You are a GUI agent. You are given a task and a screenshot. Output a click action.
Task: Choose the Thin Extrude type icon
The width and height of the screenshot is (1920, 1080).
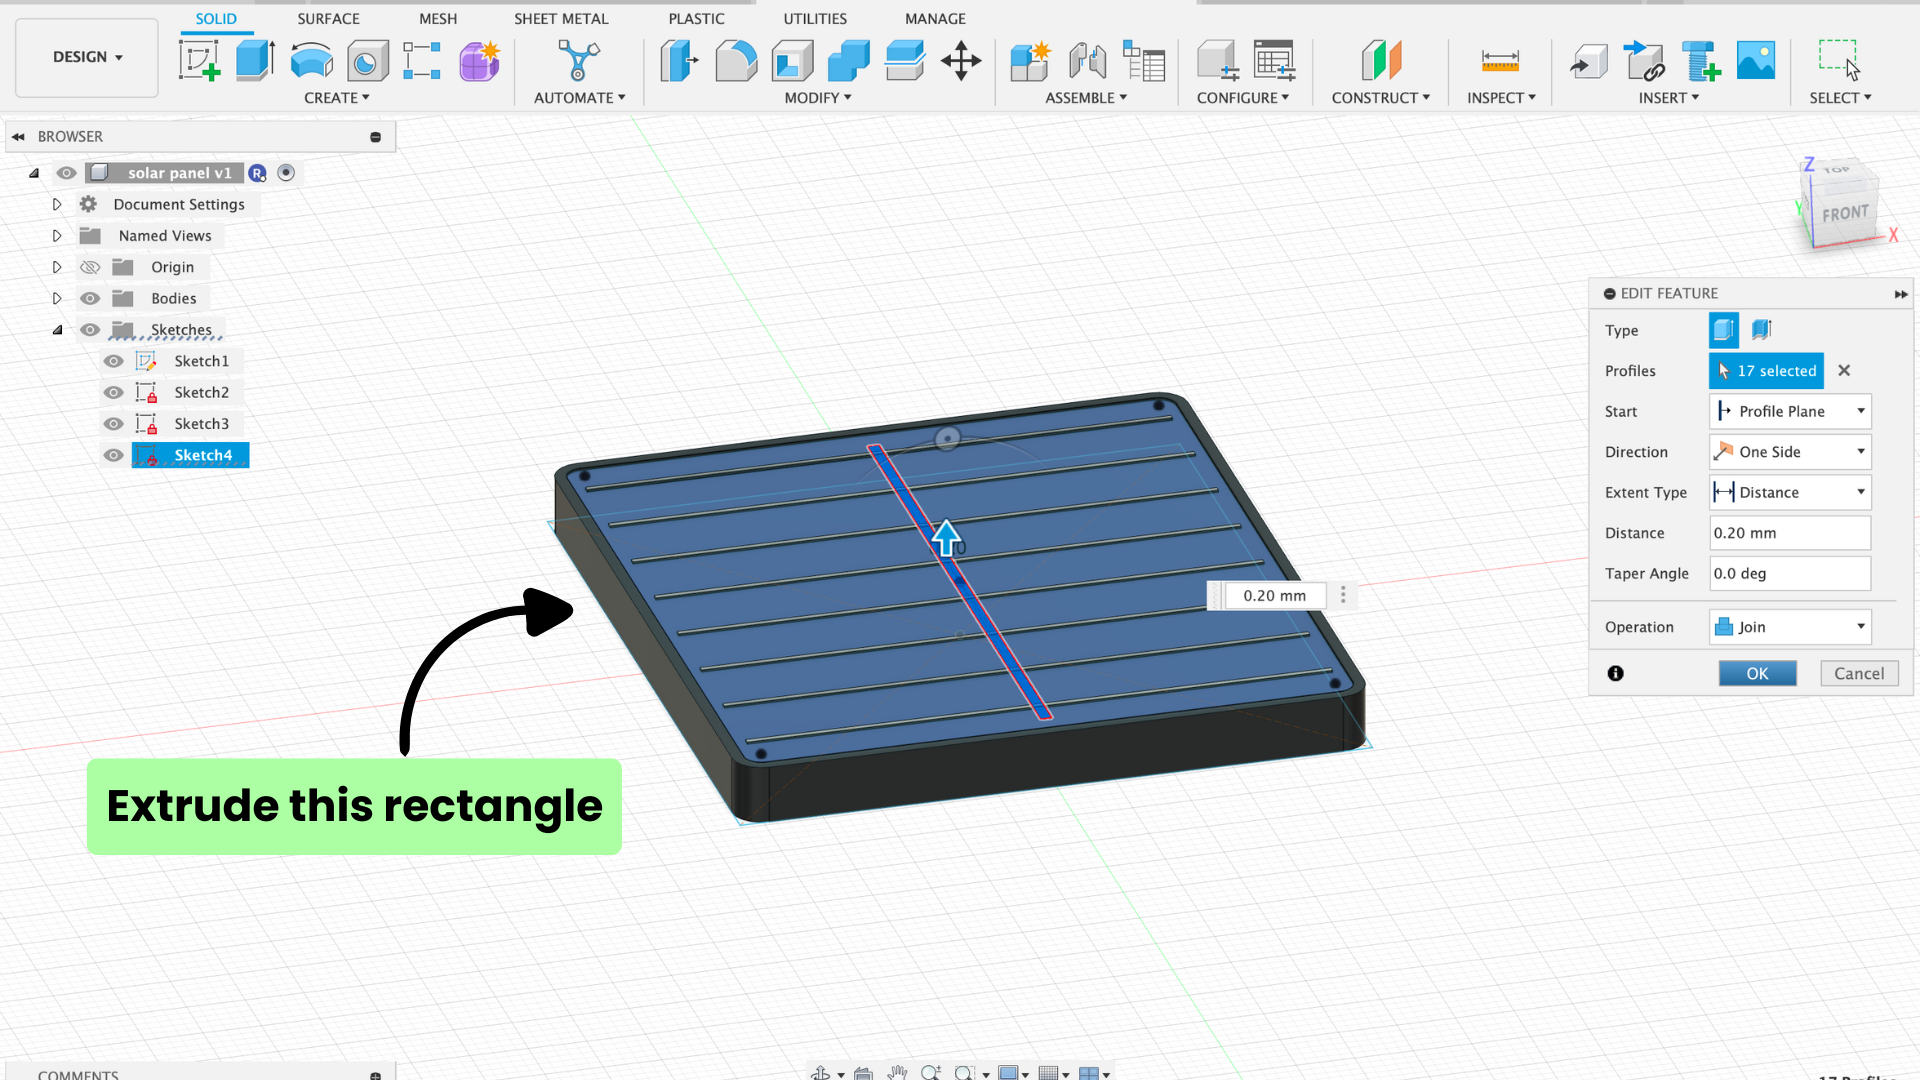click(1762, 330)
